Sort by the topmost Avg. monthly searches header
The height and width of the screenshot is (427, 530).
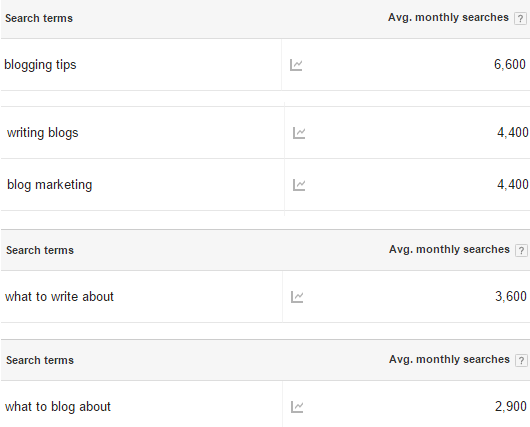(448, 17)
